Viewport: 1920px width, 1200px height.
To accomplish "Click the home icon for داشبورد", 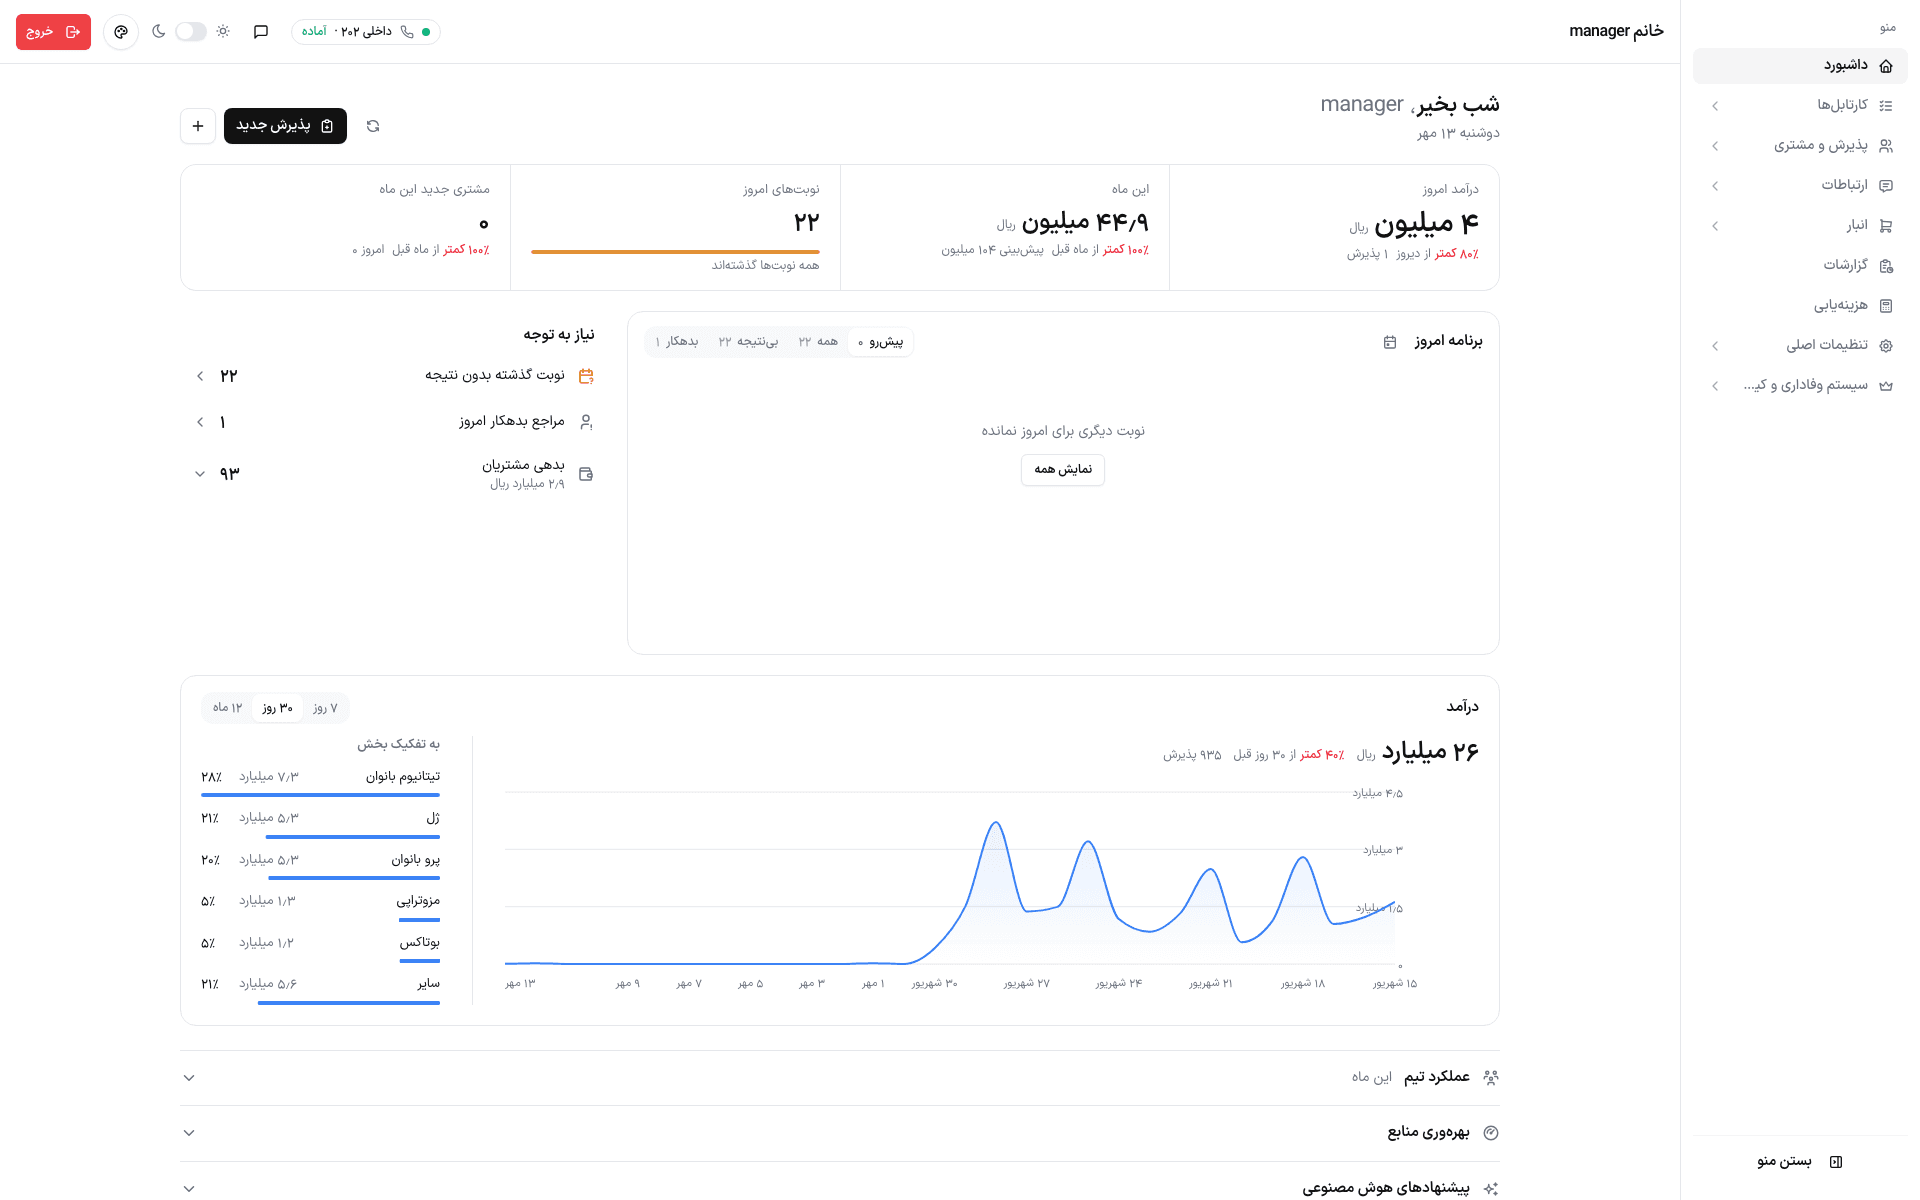I will [1886, 66].
